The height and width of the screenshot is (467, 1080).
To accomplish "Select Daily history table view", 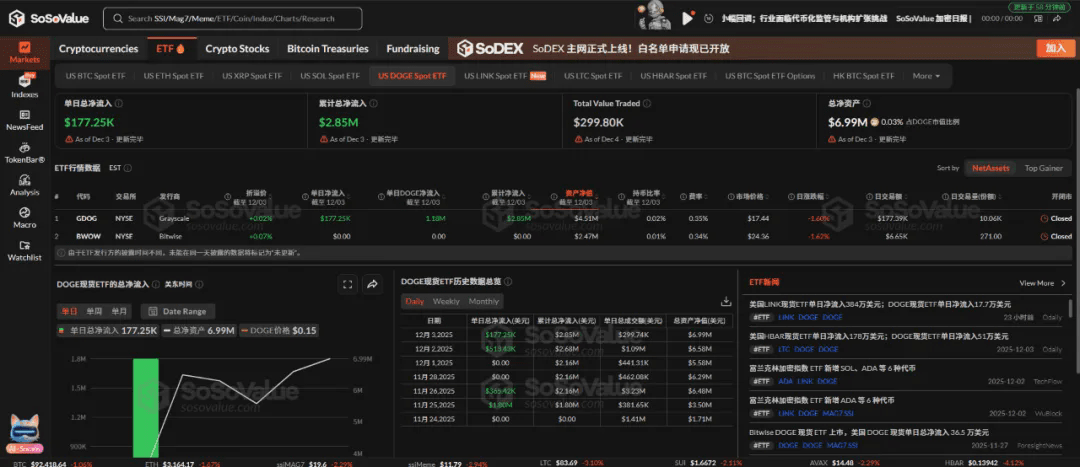I will [x=415, y=301].
